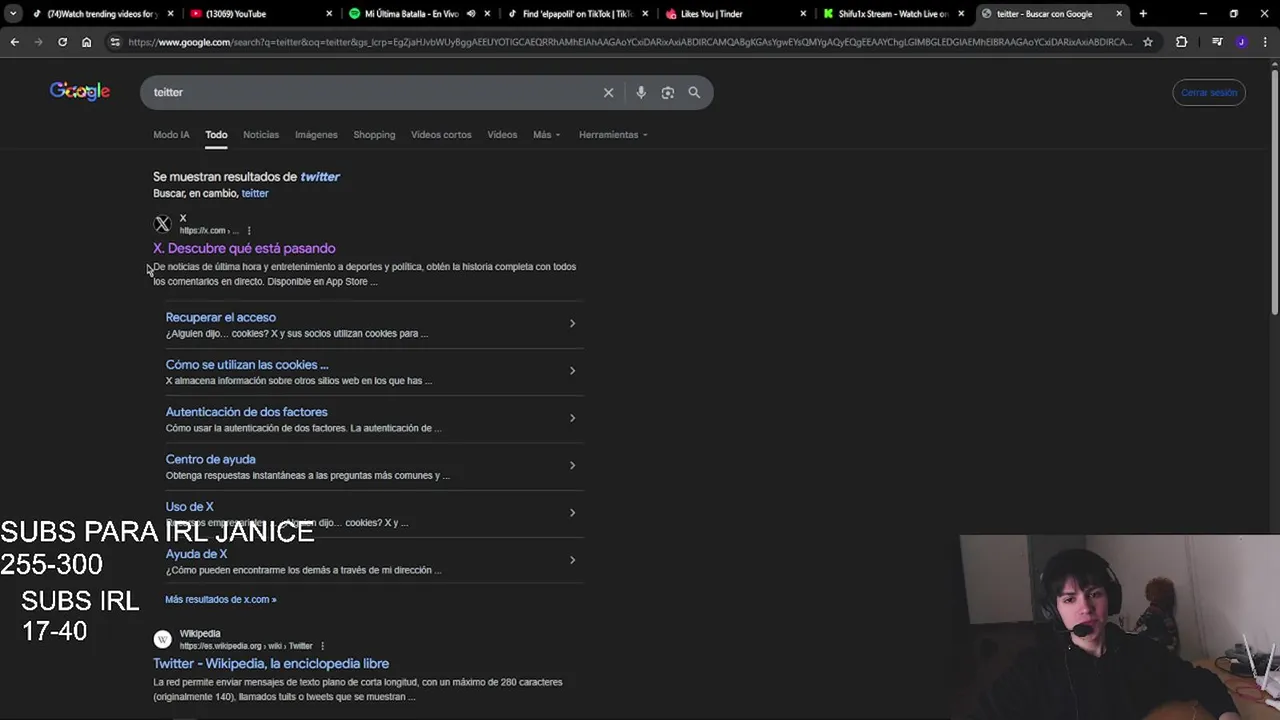
Task: Submit search with magnifier icon
Action: 694,92
